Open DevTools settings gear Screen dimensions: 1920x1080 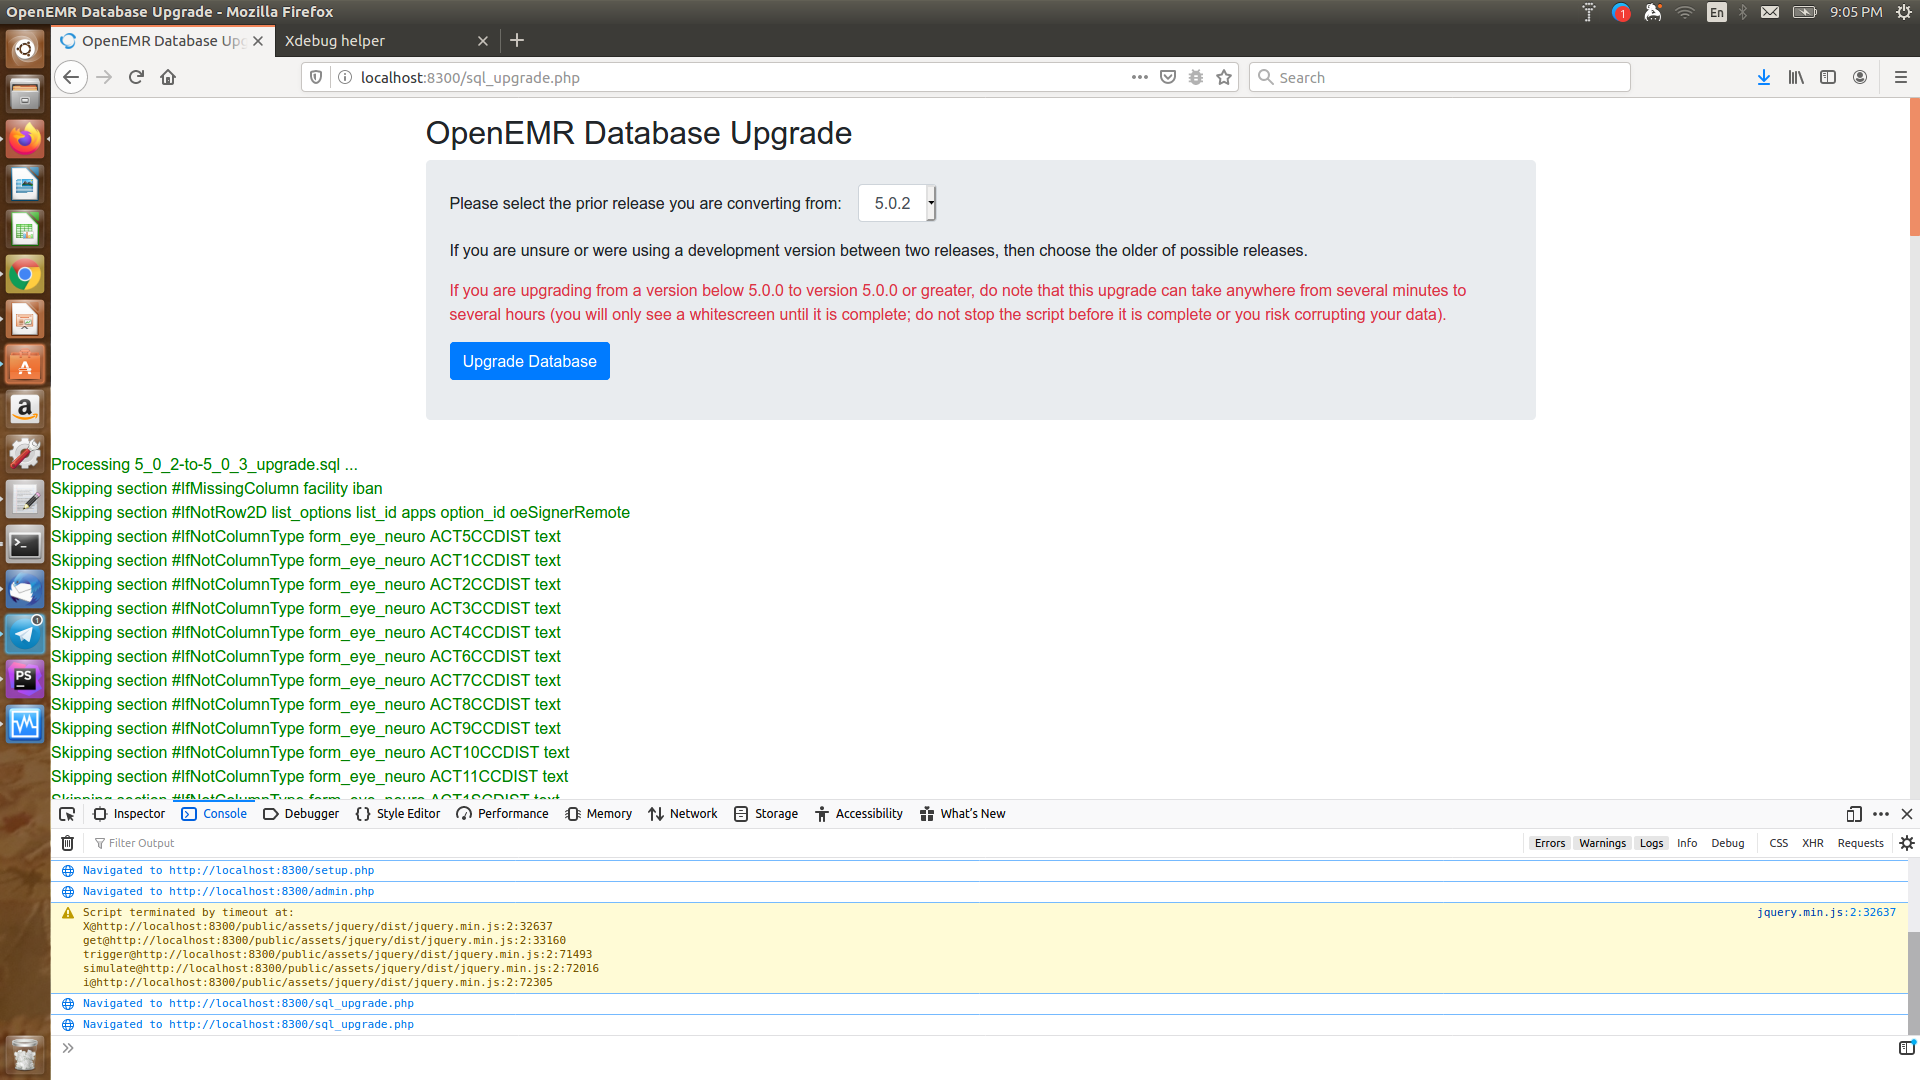1907,842
